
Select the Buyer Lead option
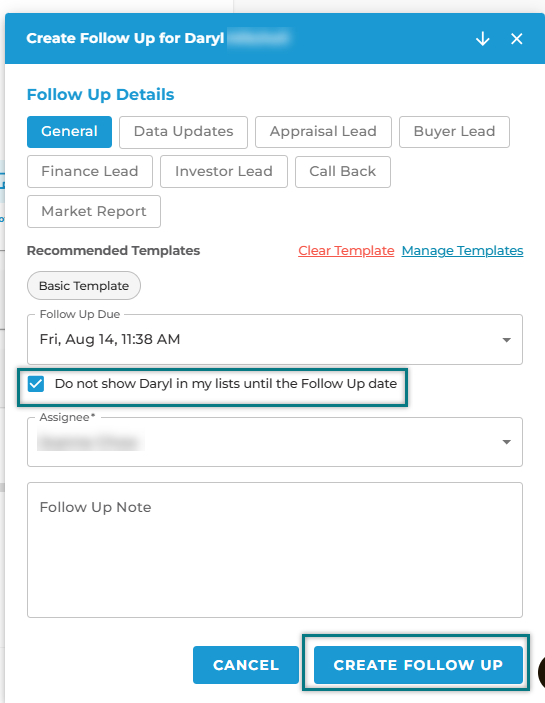pos(454,132)
